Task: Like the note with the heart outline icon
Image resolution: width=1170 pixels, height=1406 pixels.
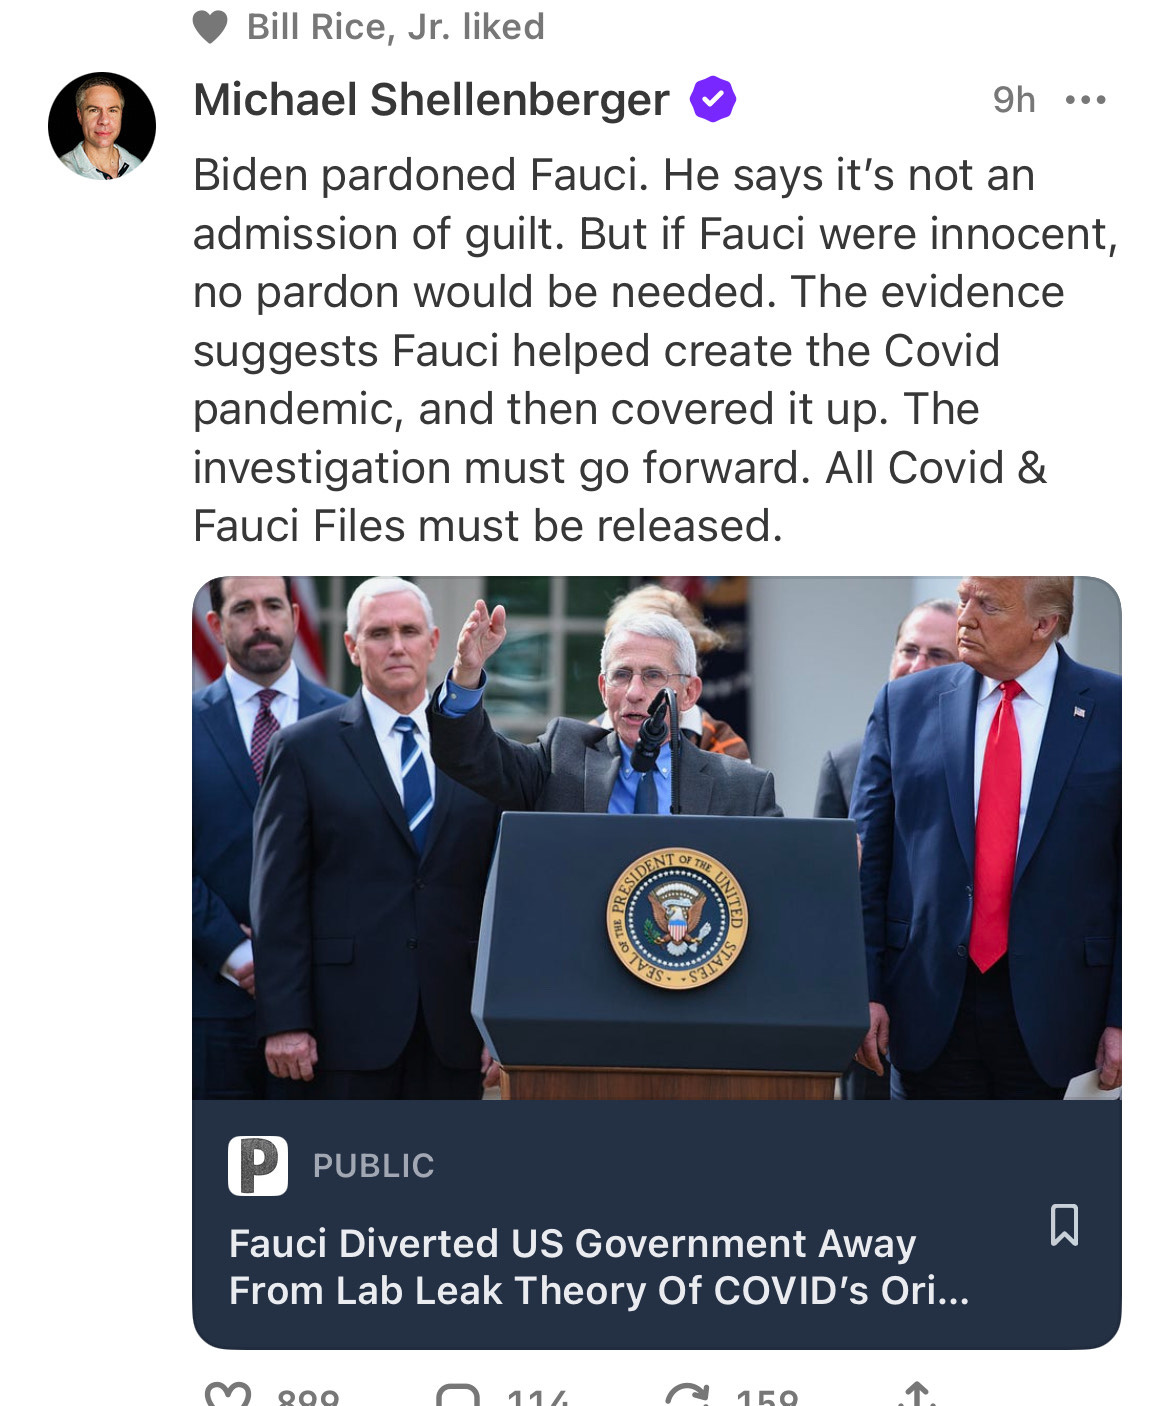Action: (228, 1394)
